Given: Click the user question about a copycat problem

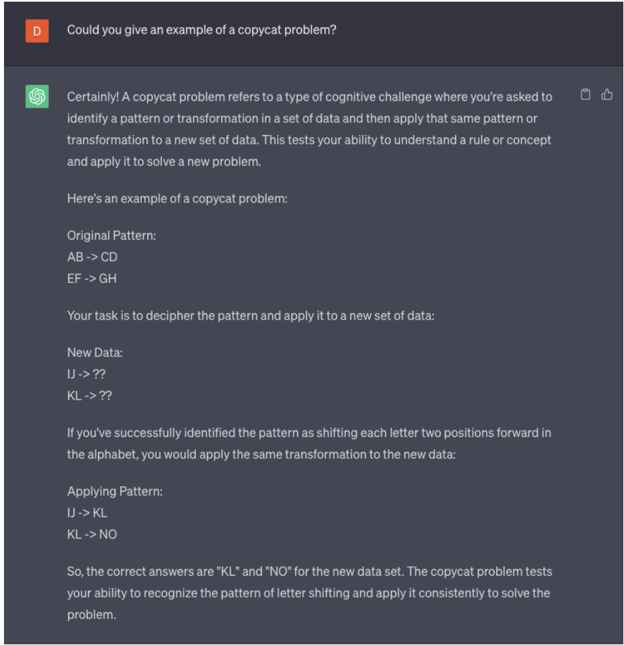Looking at the screenshot, I should (201, 30).
